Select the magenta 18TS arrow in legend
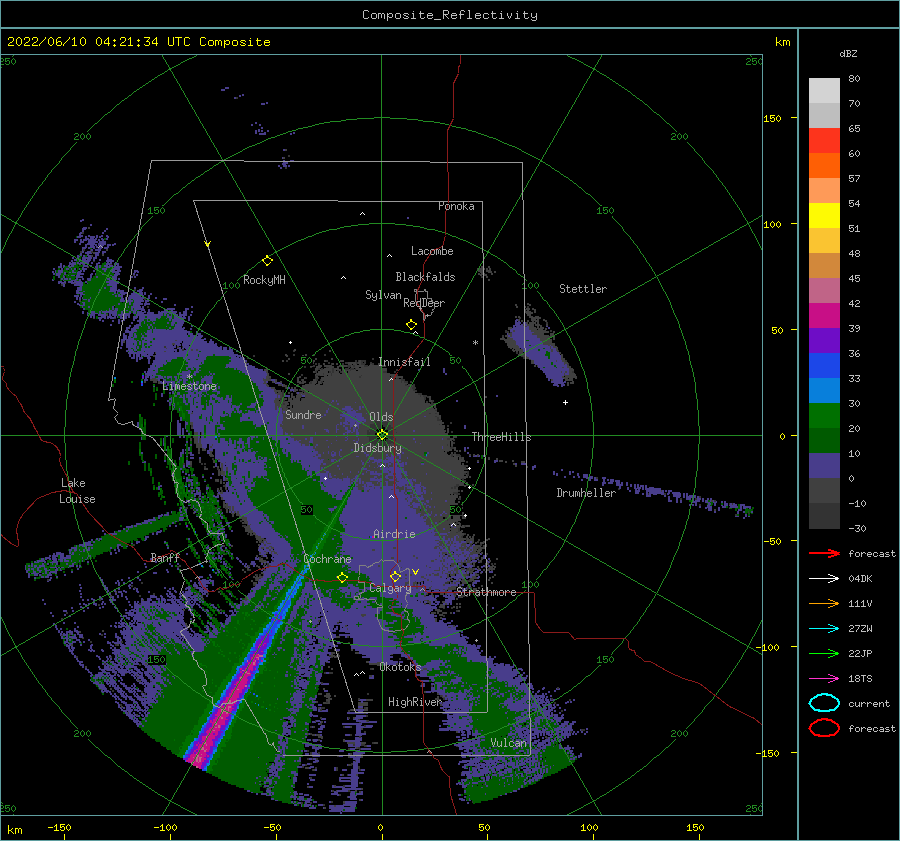Image resolution: width=900 pixels, height=841 pixels. [824, 679]
